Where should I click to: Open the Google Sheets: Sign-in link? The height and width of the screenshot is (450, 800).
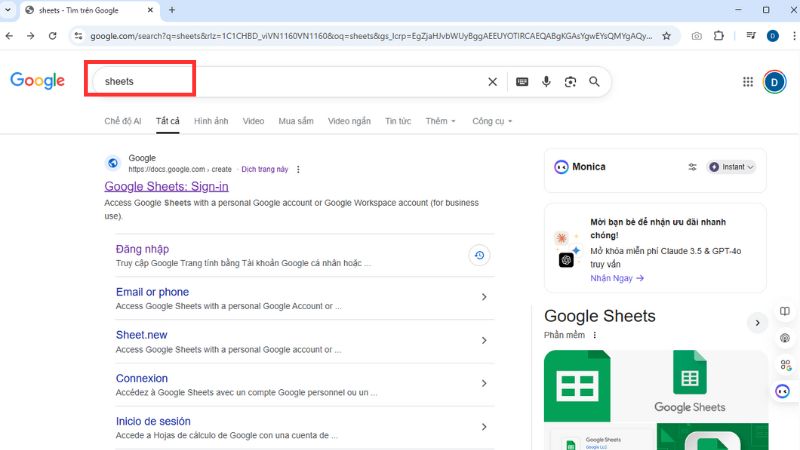point(166,186)
